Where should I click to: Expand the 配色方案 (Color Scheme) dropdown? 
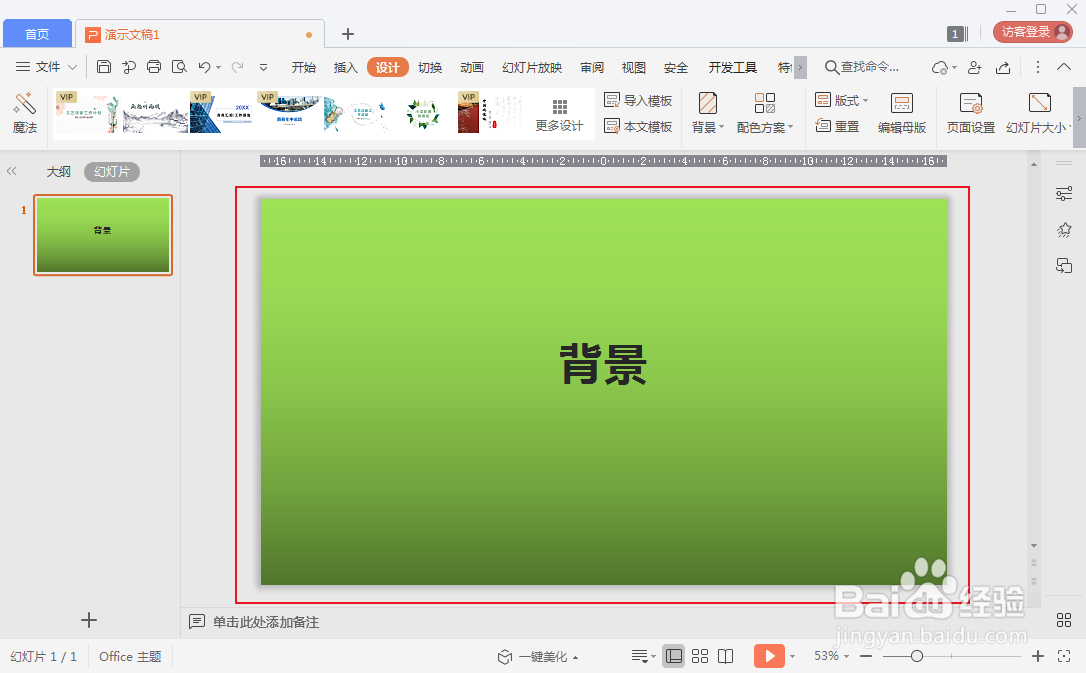point(765,127)
